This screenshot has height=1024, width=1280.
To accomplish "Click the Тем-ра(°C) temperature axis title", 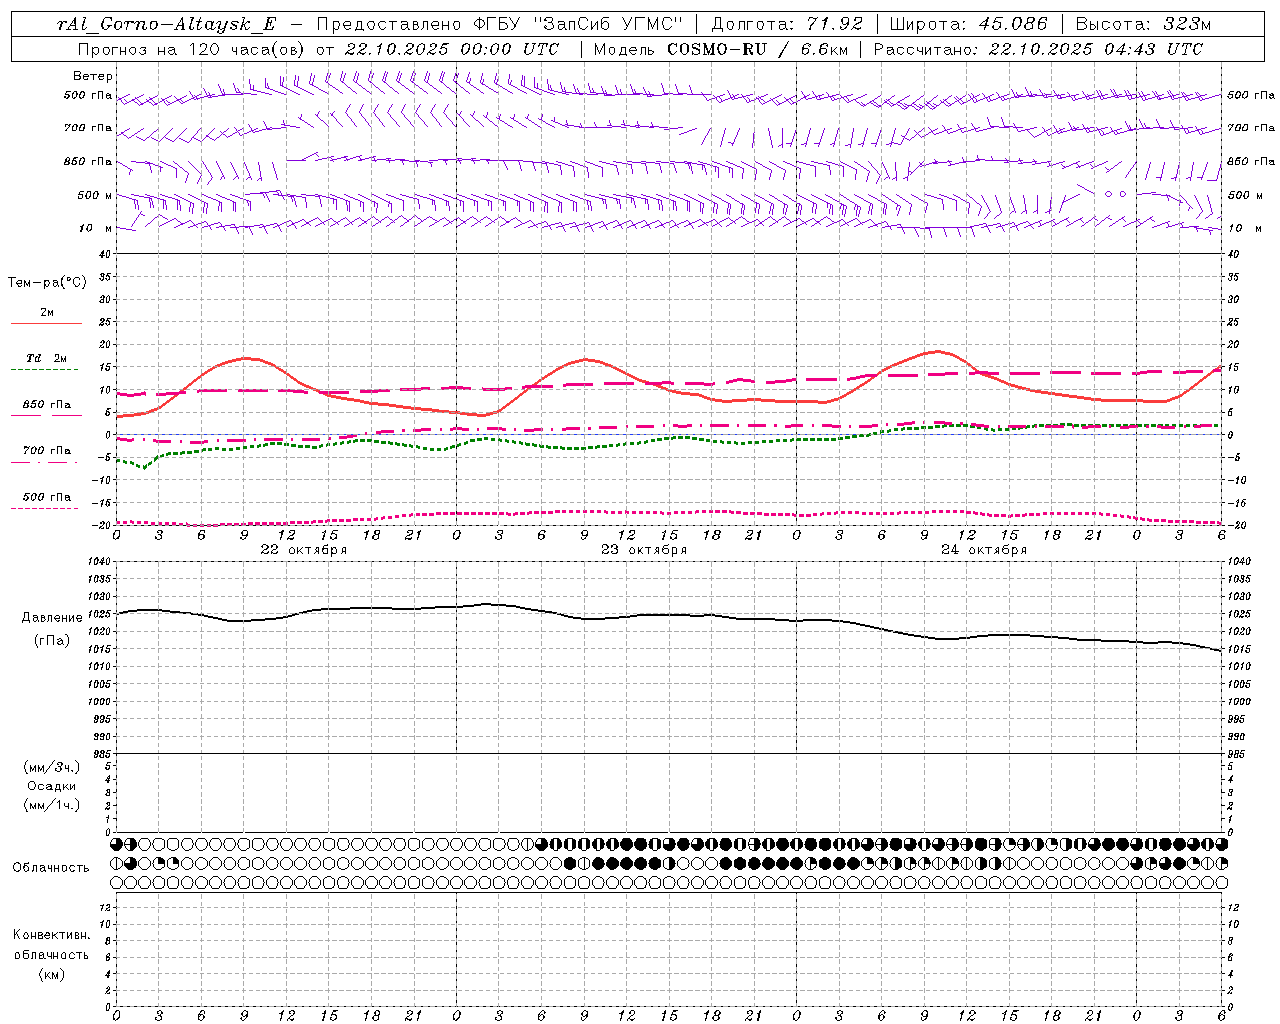I will tap(47, 282).
